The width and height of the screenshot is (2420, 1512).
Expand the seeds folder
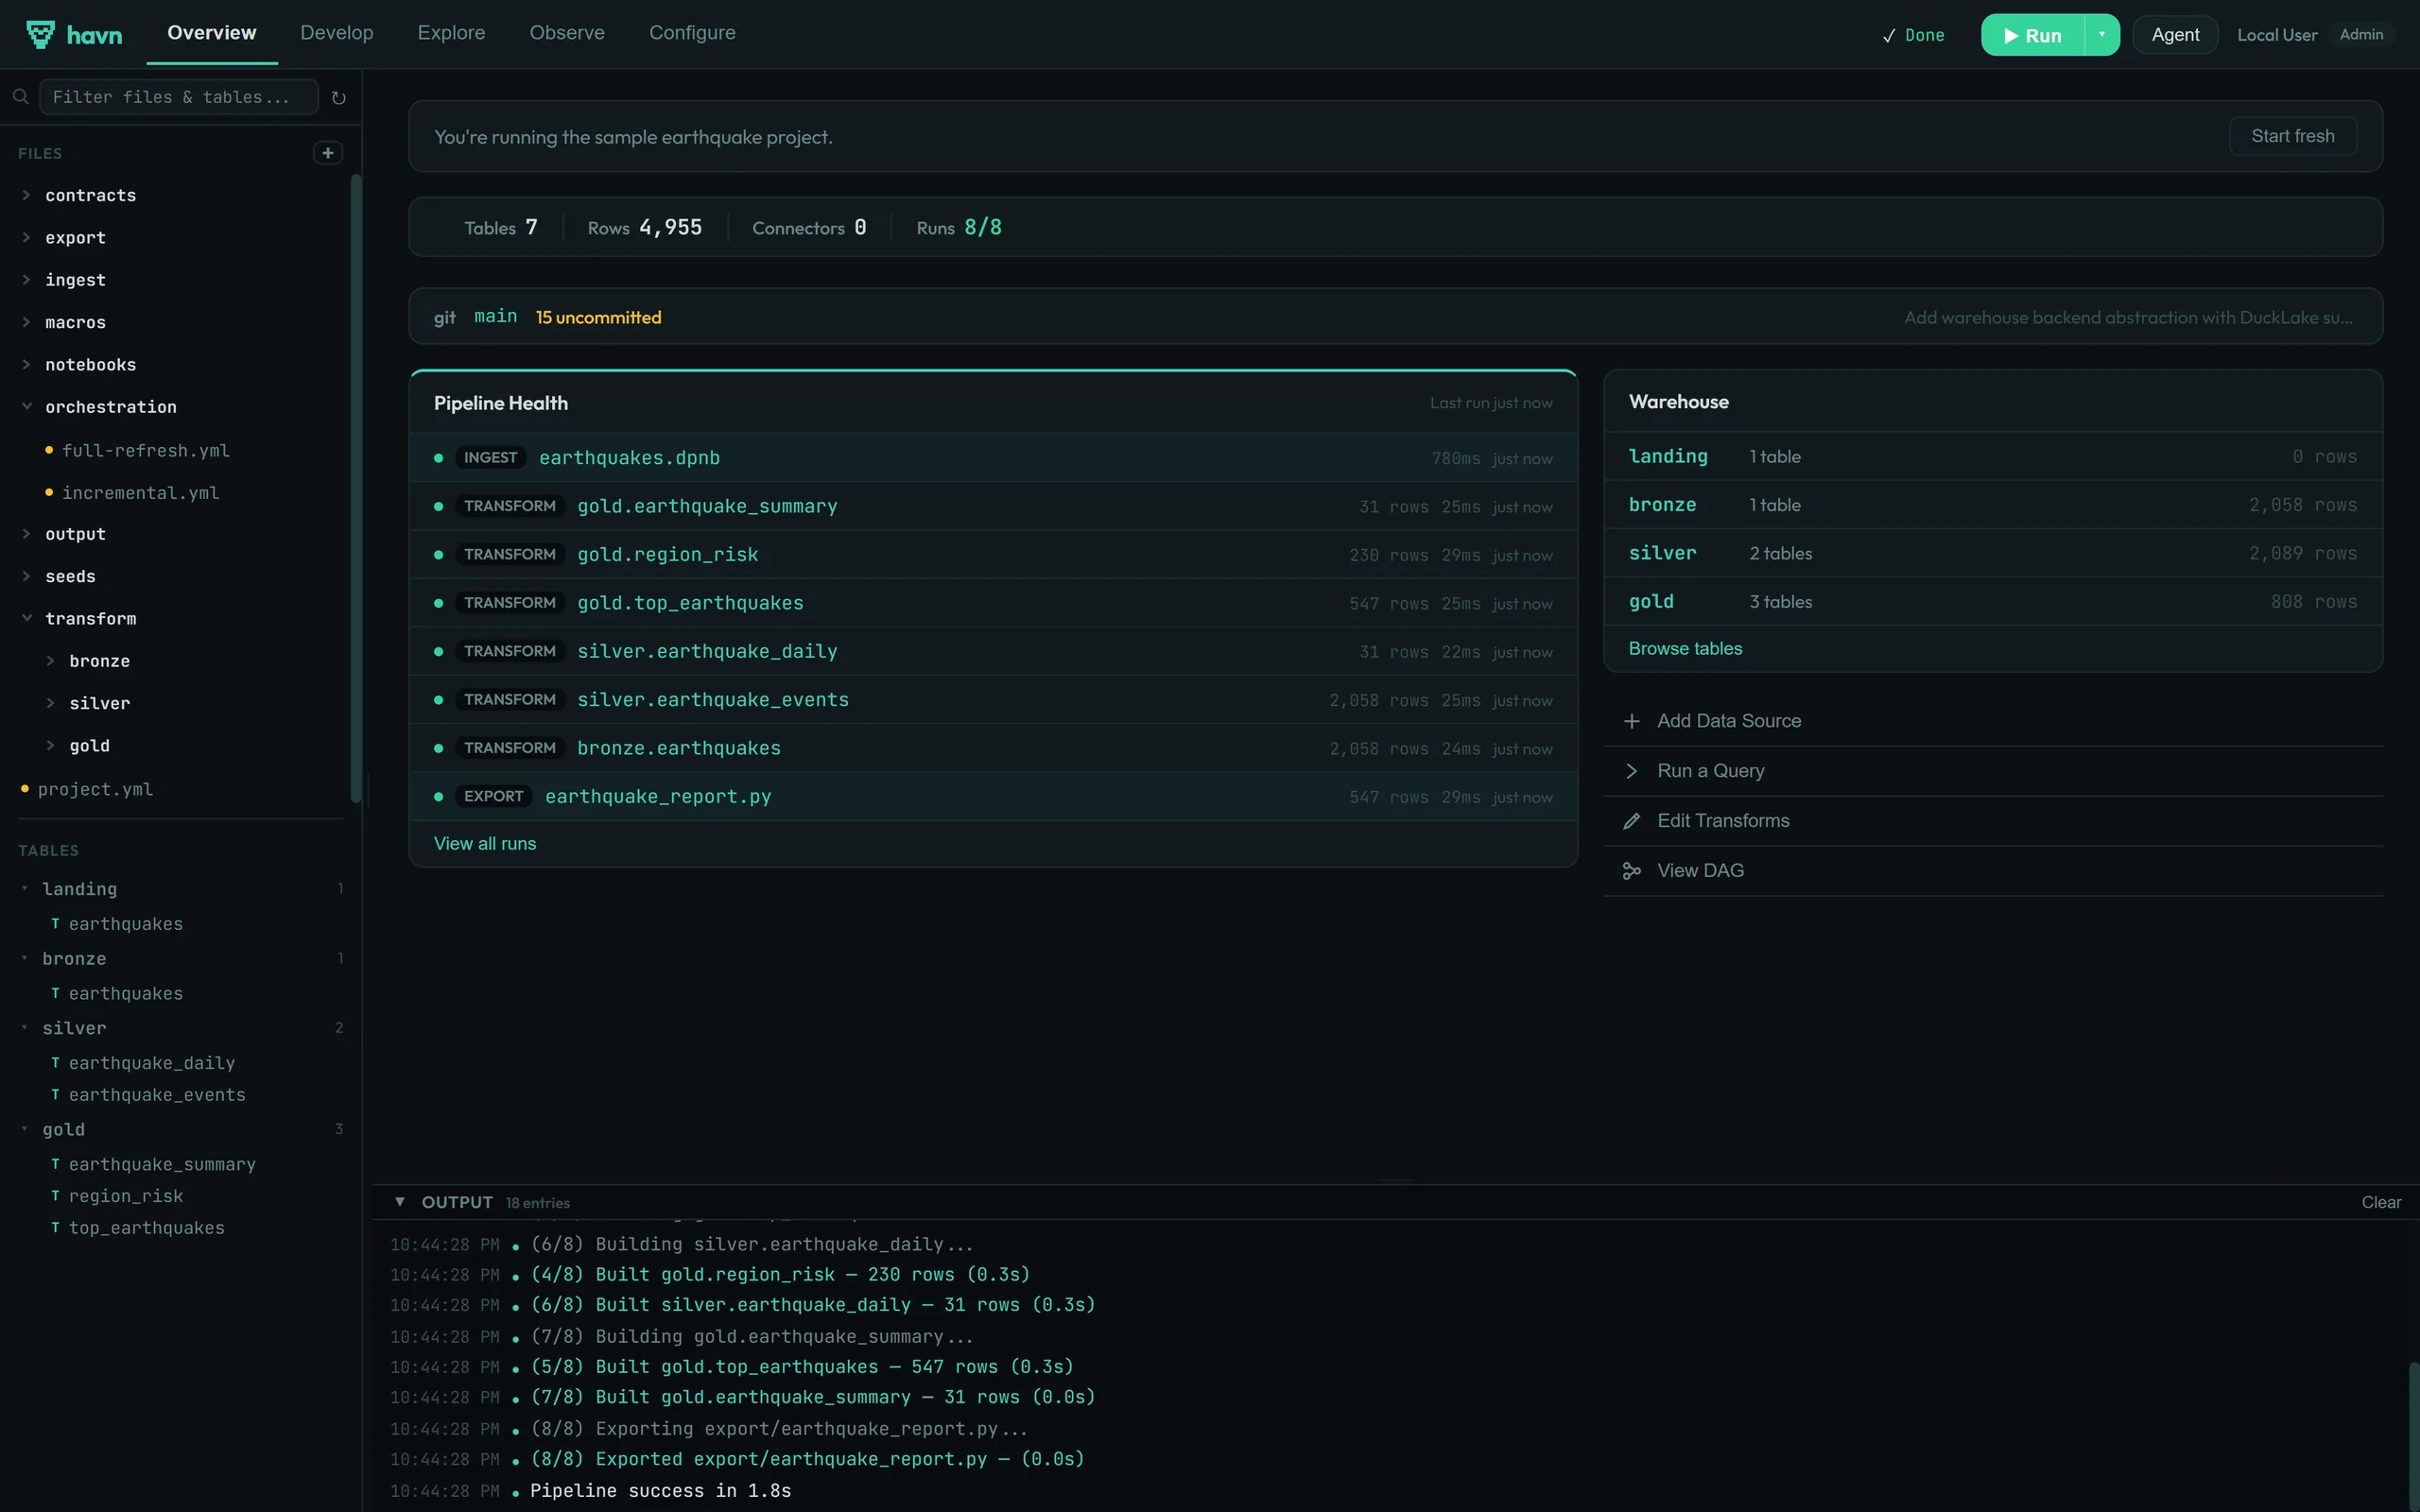[26, 576]
